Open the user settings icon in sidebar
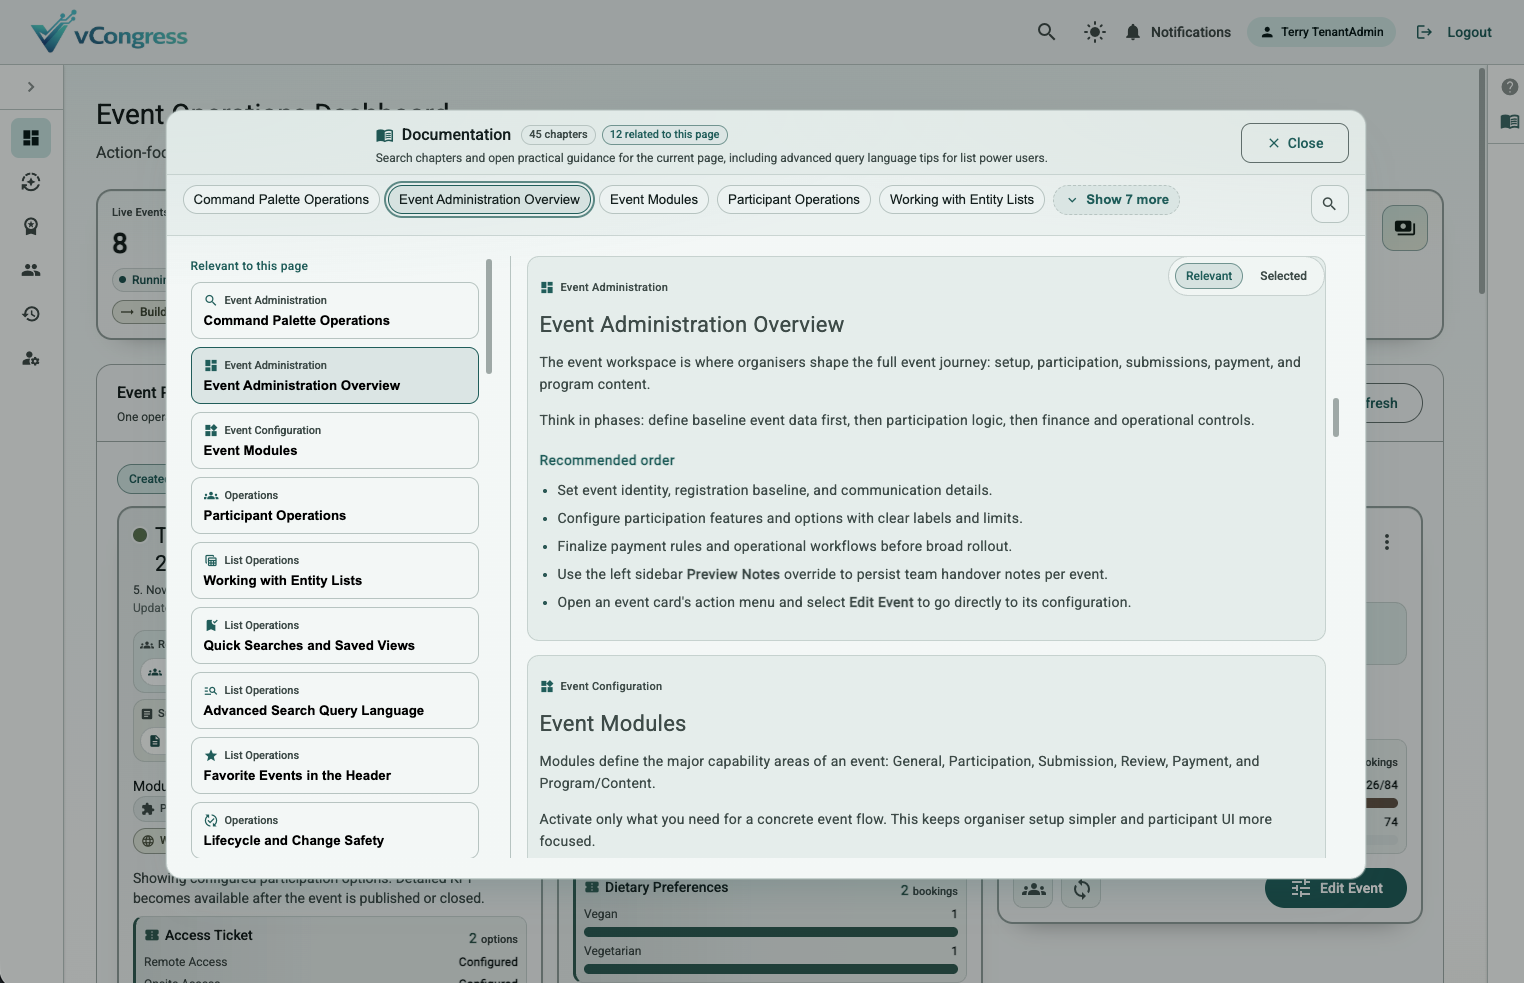The width and height of the screenshot is (1524, 983). pos(31,358)
